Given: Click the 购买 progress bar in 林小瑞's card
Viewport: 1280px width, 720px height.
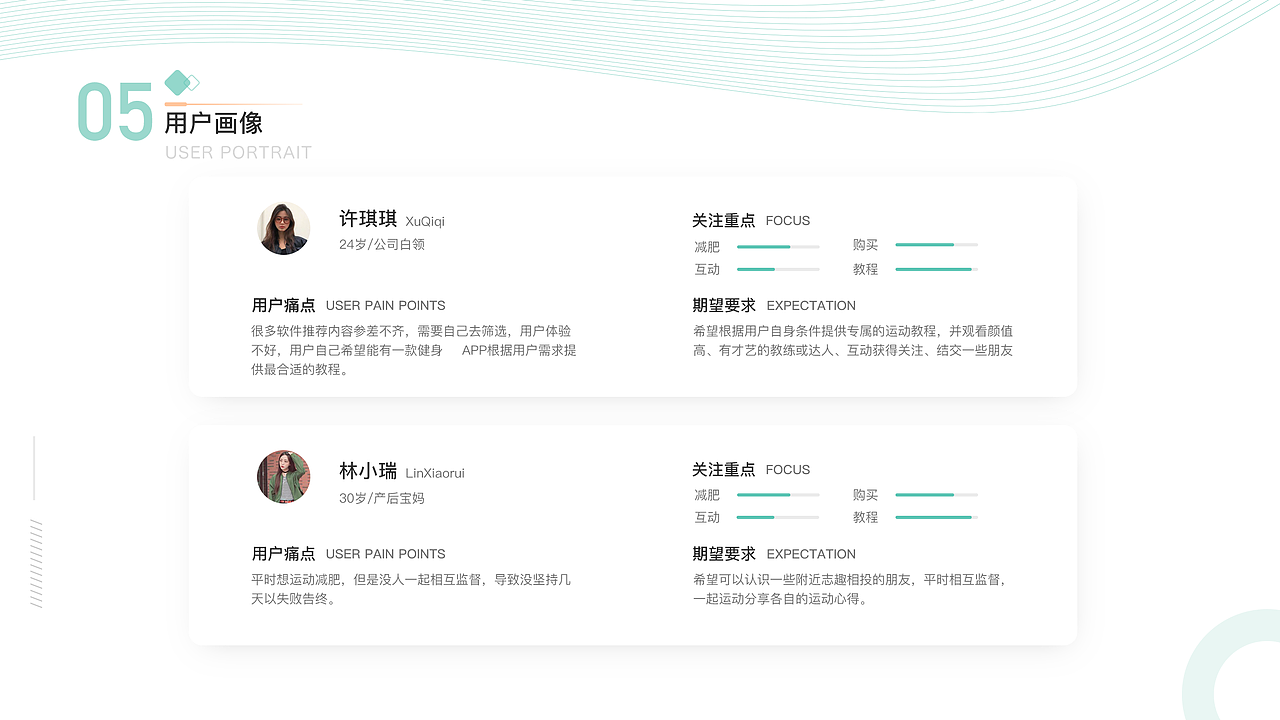Looking at the screenshot, I should (x=937, y=494).
